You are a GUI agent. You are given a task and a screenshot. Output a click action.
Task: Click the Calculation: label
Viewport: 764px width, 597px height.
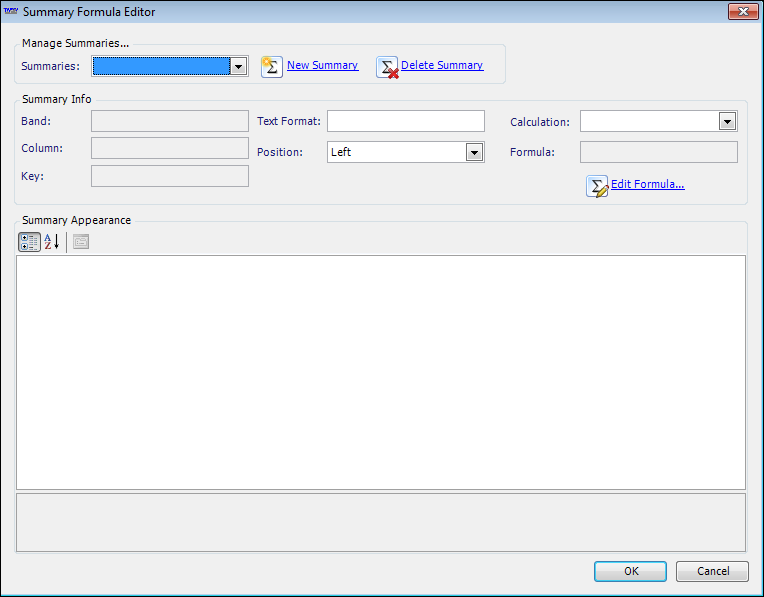click(540, 122)
